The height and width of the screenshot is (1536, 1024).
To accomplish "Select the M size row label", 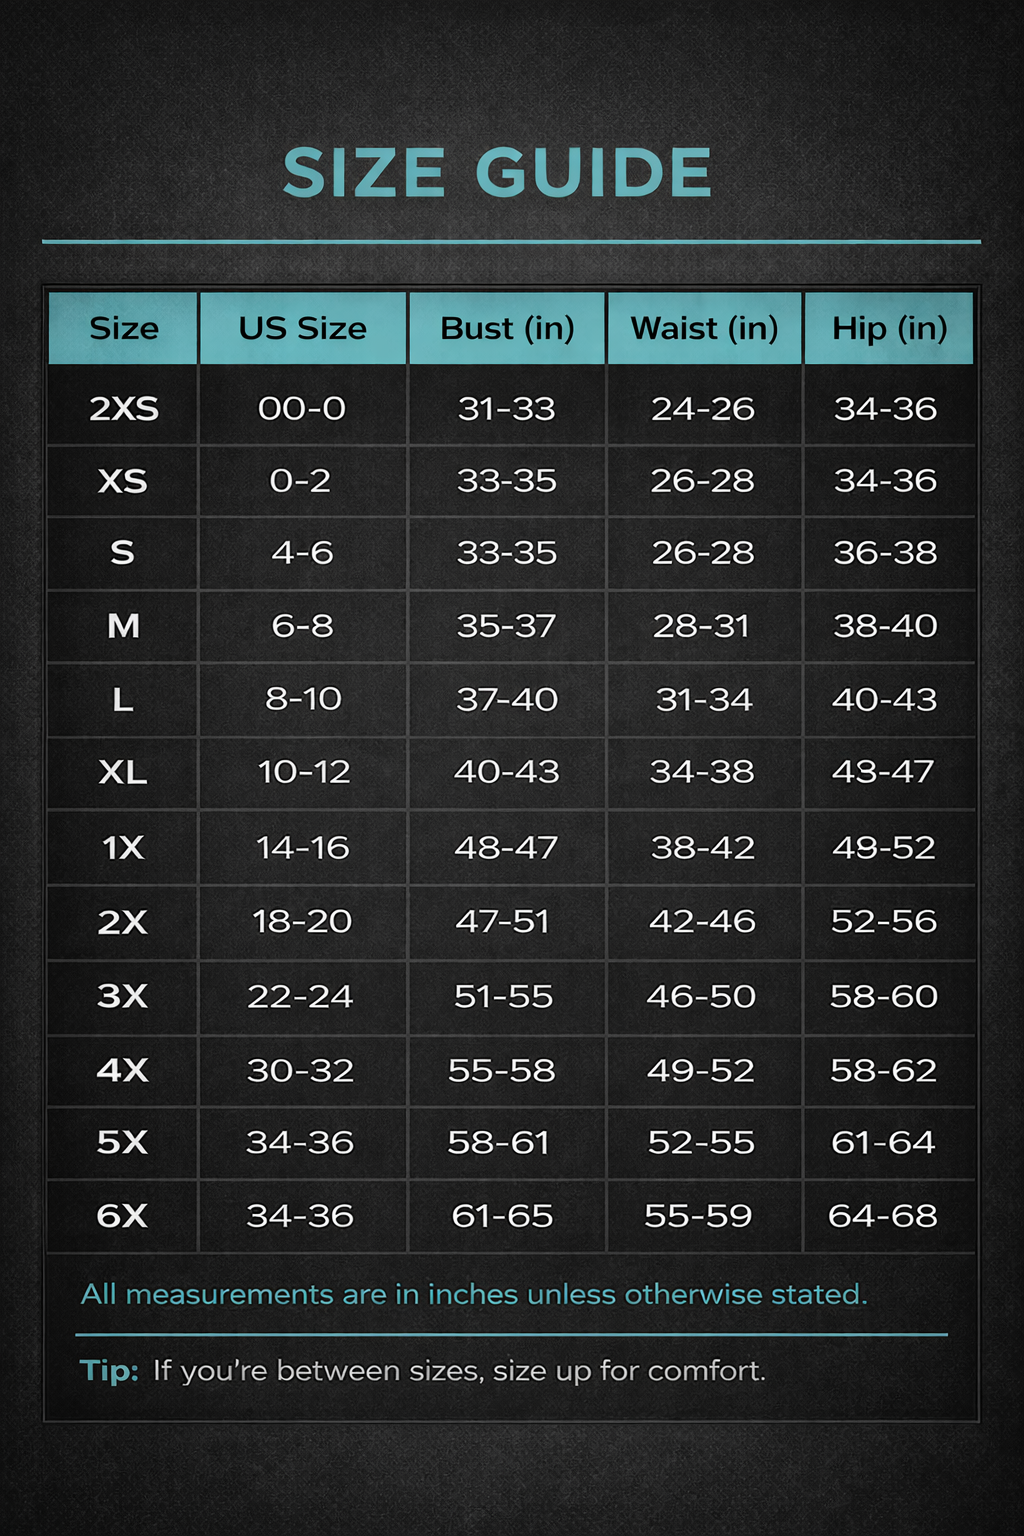I will coord(123,626).
